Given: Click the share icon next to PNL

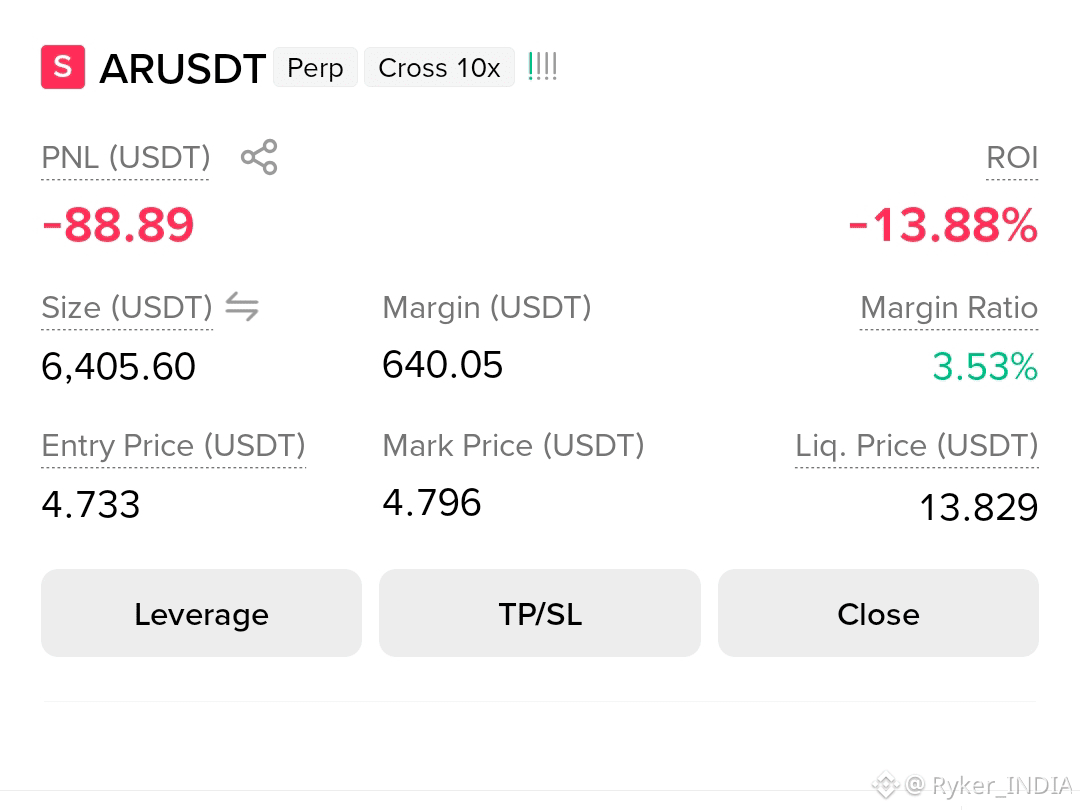Looking at the screenshot, I should point(259,157).
